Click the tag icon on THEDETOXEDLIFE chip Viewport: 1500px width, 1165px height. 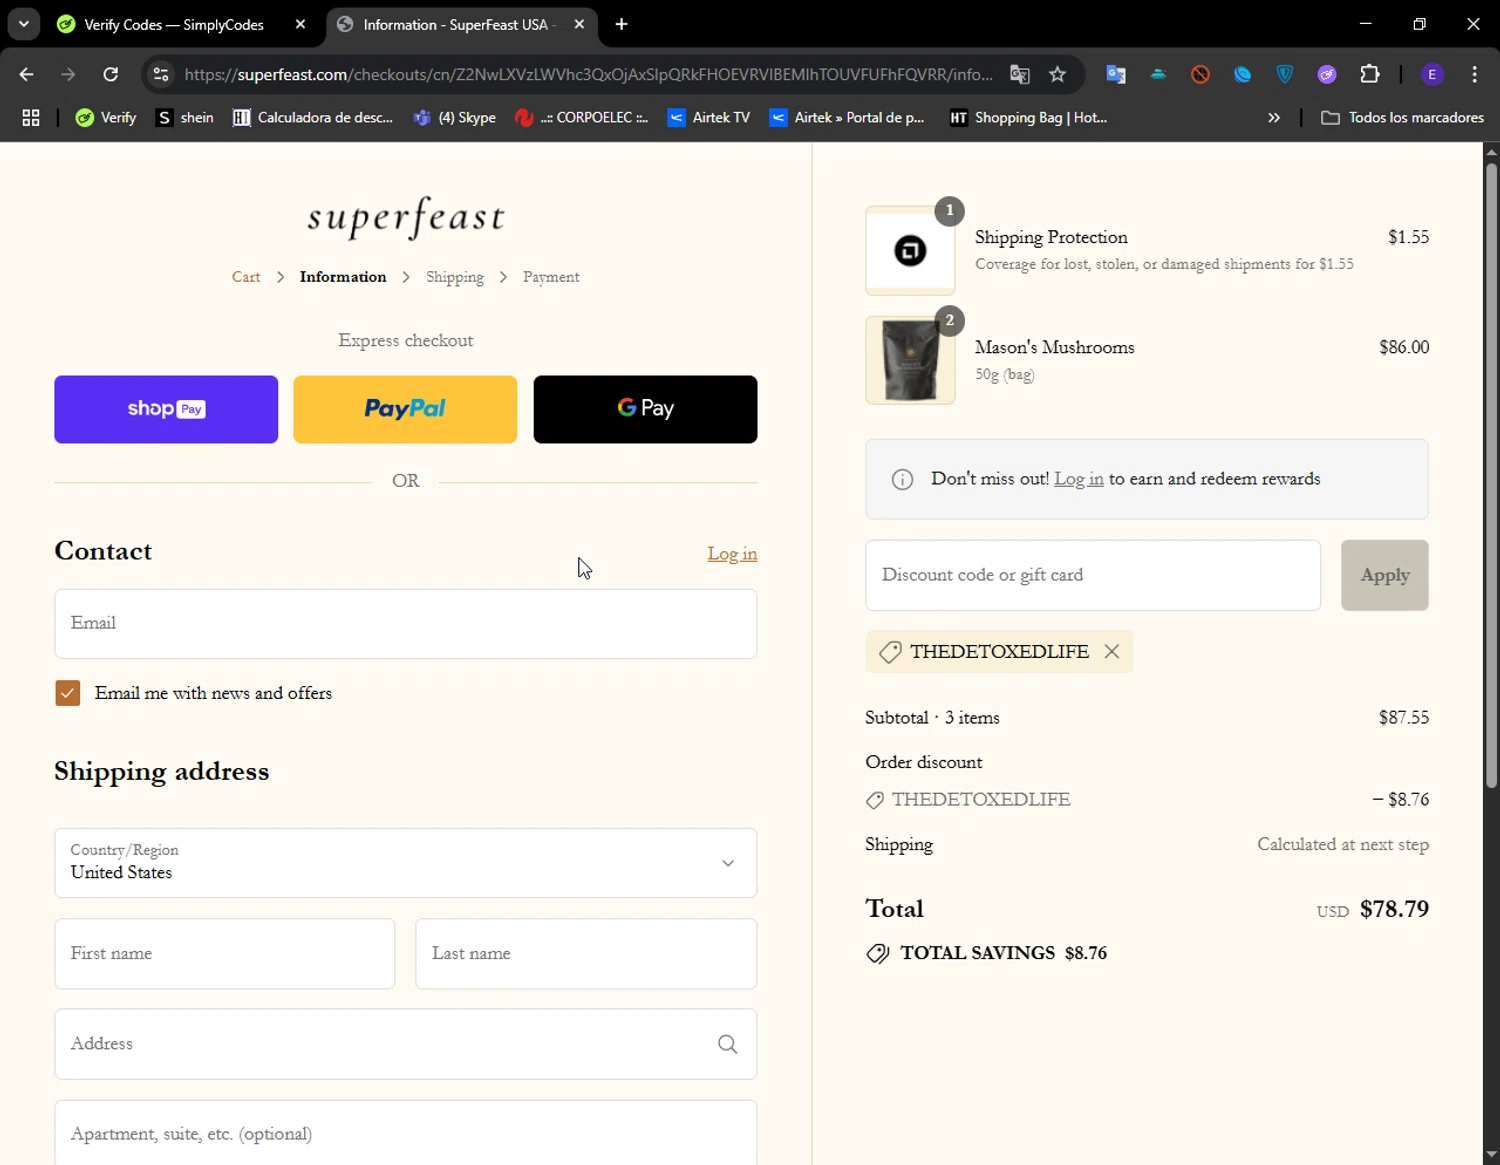pyautogui.click(x=890, y=652)
